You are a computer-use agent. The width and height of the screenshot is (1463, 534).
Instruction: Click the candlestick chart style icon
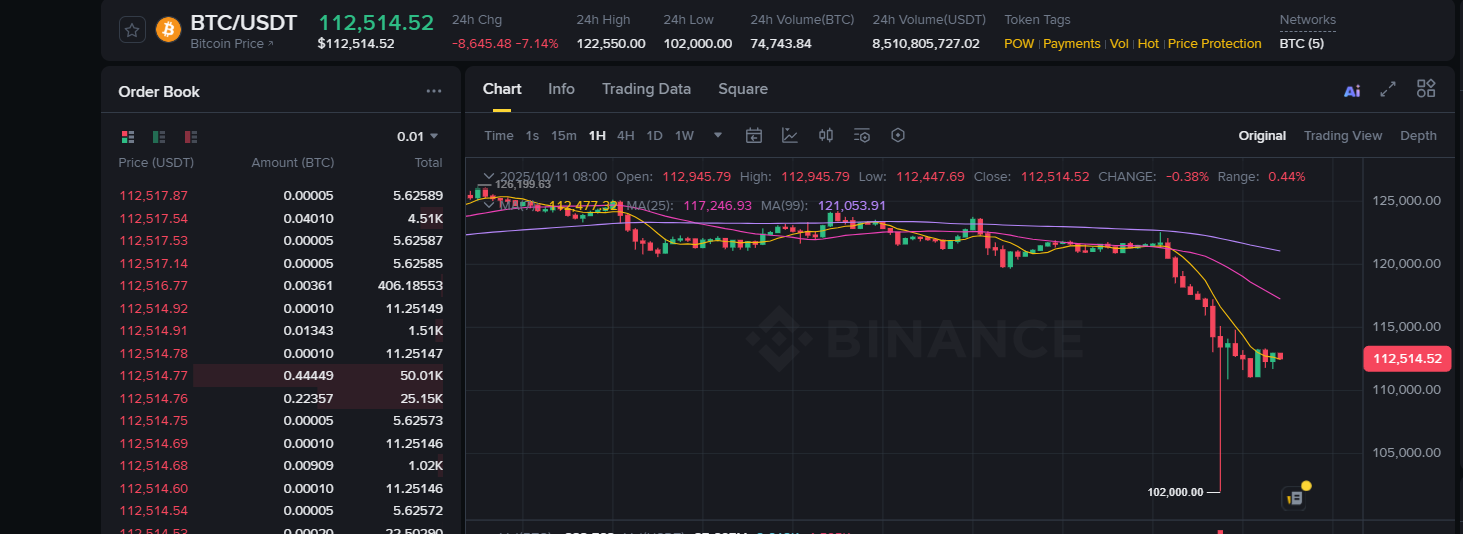826,135
